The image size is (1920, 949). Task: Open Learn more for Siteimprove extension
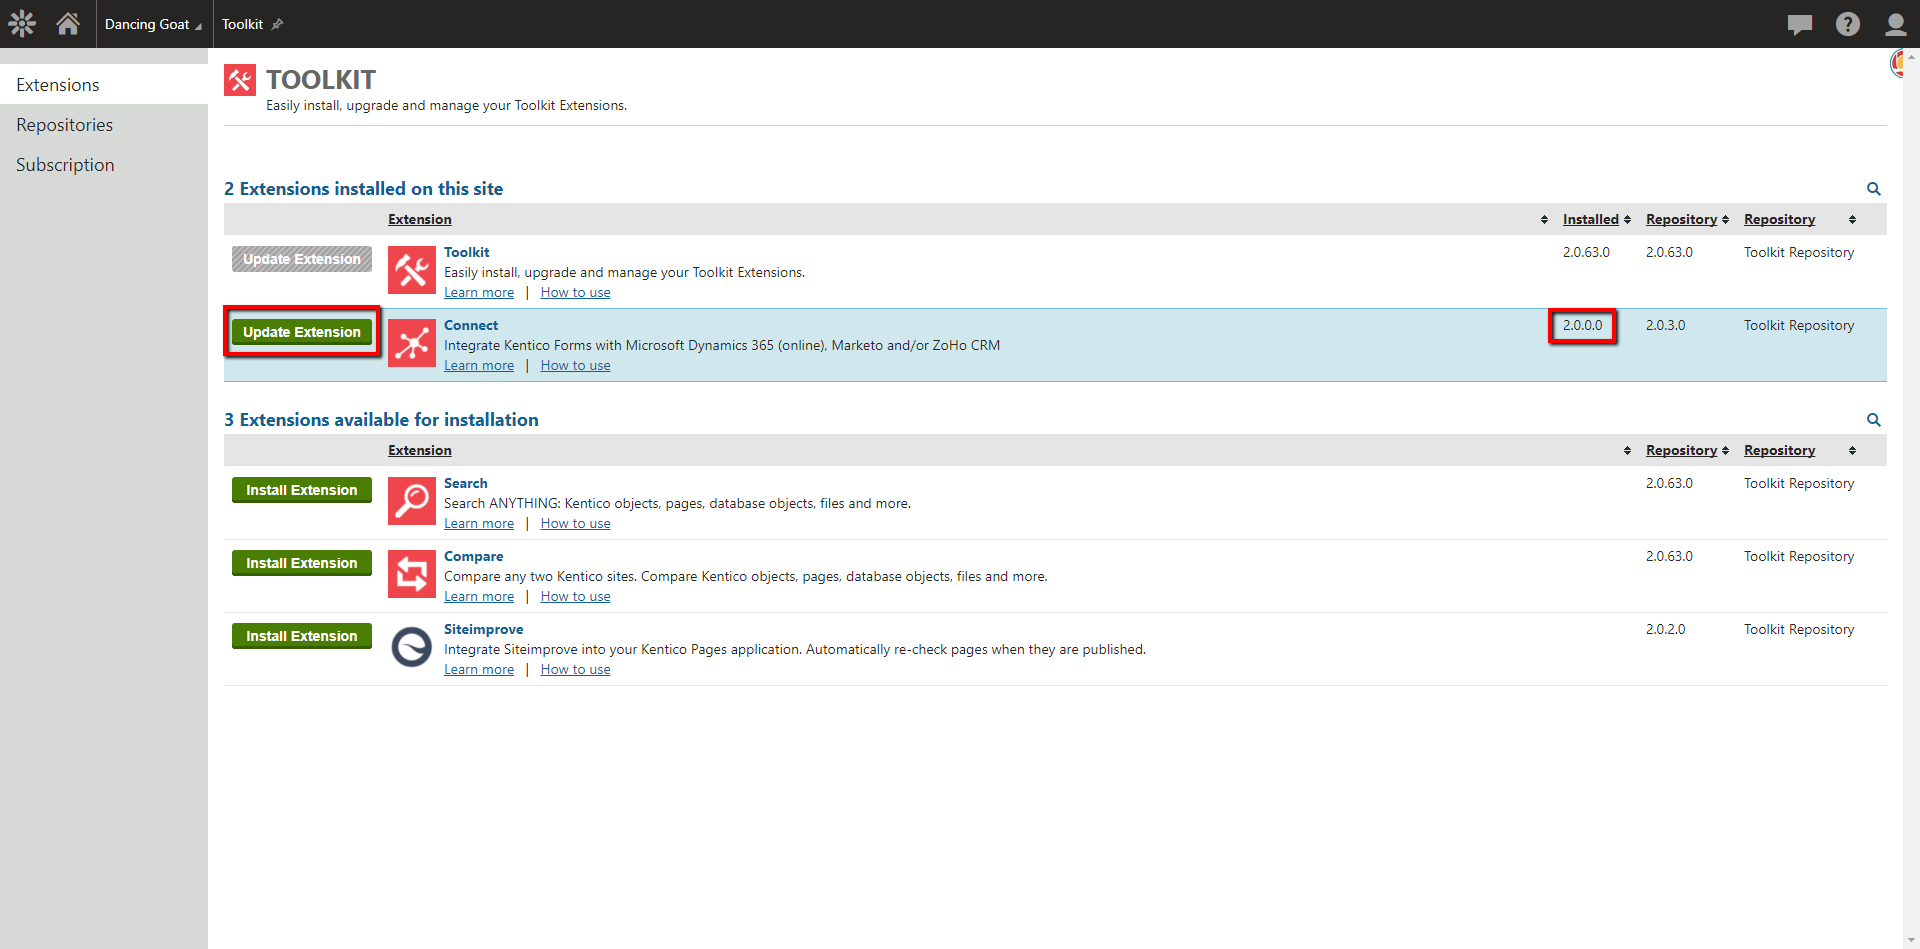pyautogui.click(x=479, y=669)
